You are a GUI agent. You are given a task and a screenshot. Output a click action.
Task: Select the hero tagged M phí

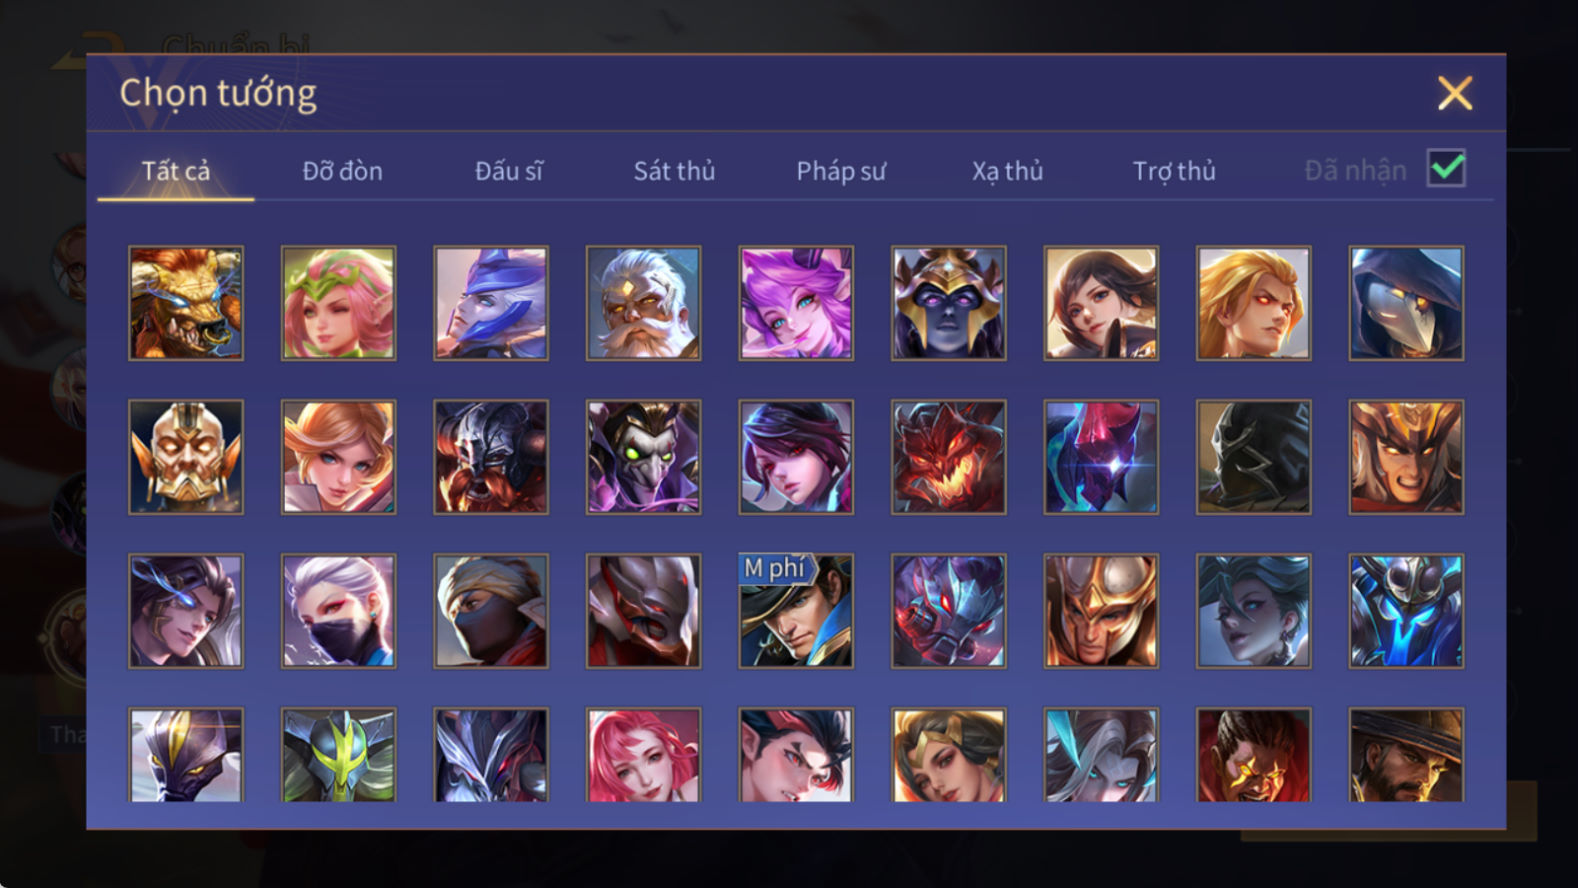point(796,611)
